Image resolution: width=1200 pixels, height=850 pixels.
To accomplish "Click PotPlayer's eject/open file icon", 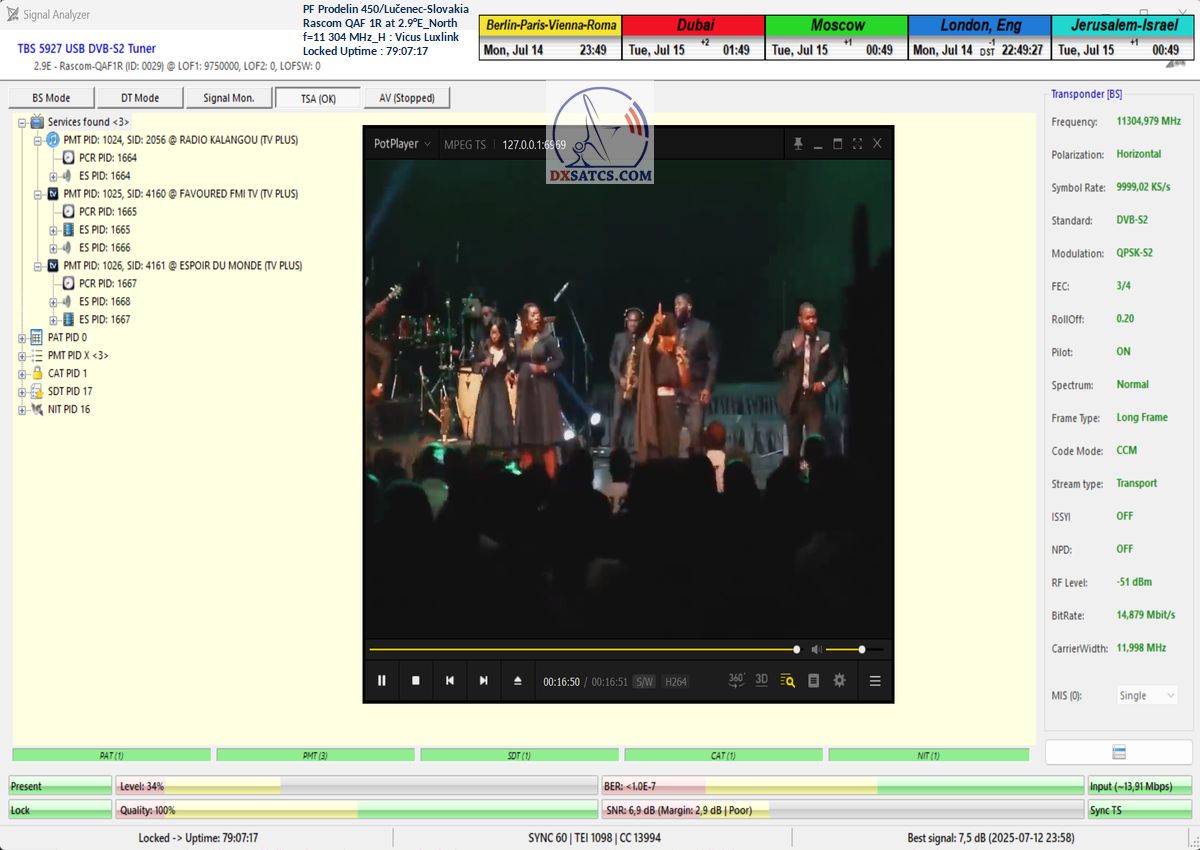I will 518,681.
